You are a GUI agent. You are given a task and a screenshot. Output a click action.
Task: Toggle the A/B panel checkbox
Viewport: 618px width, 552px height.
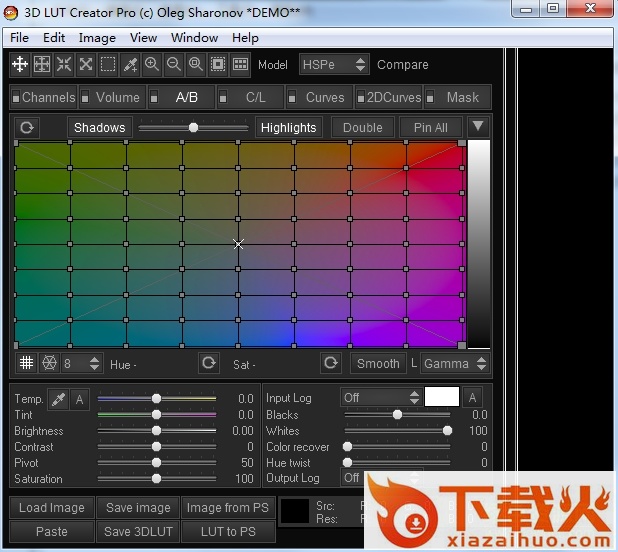(154, 98)
